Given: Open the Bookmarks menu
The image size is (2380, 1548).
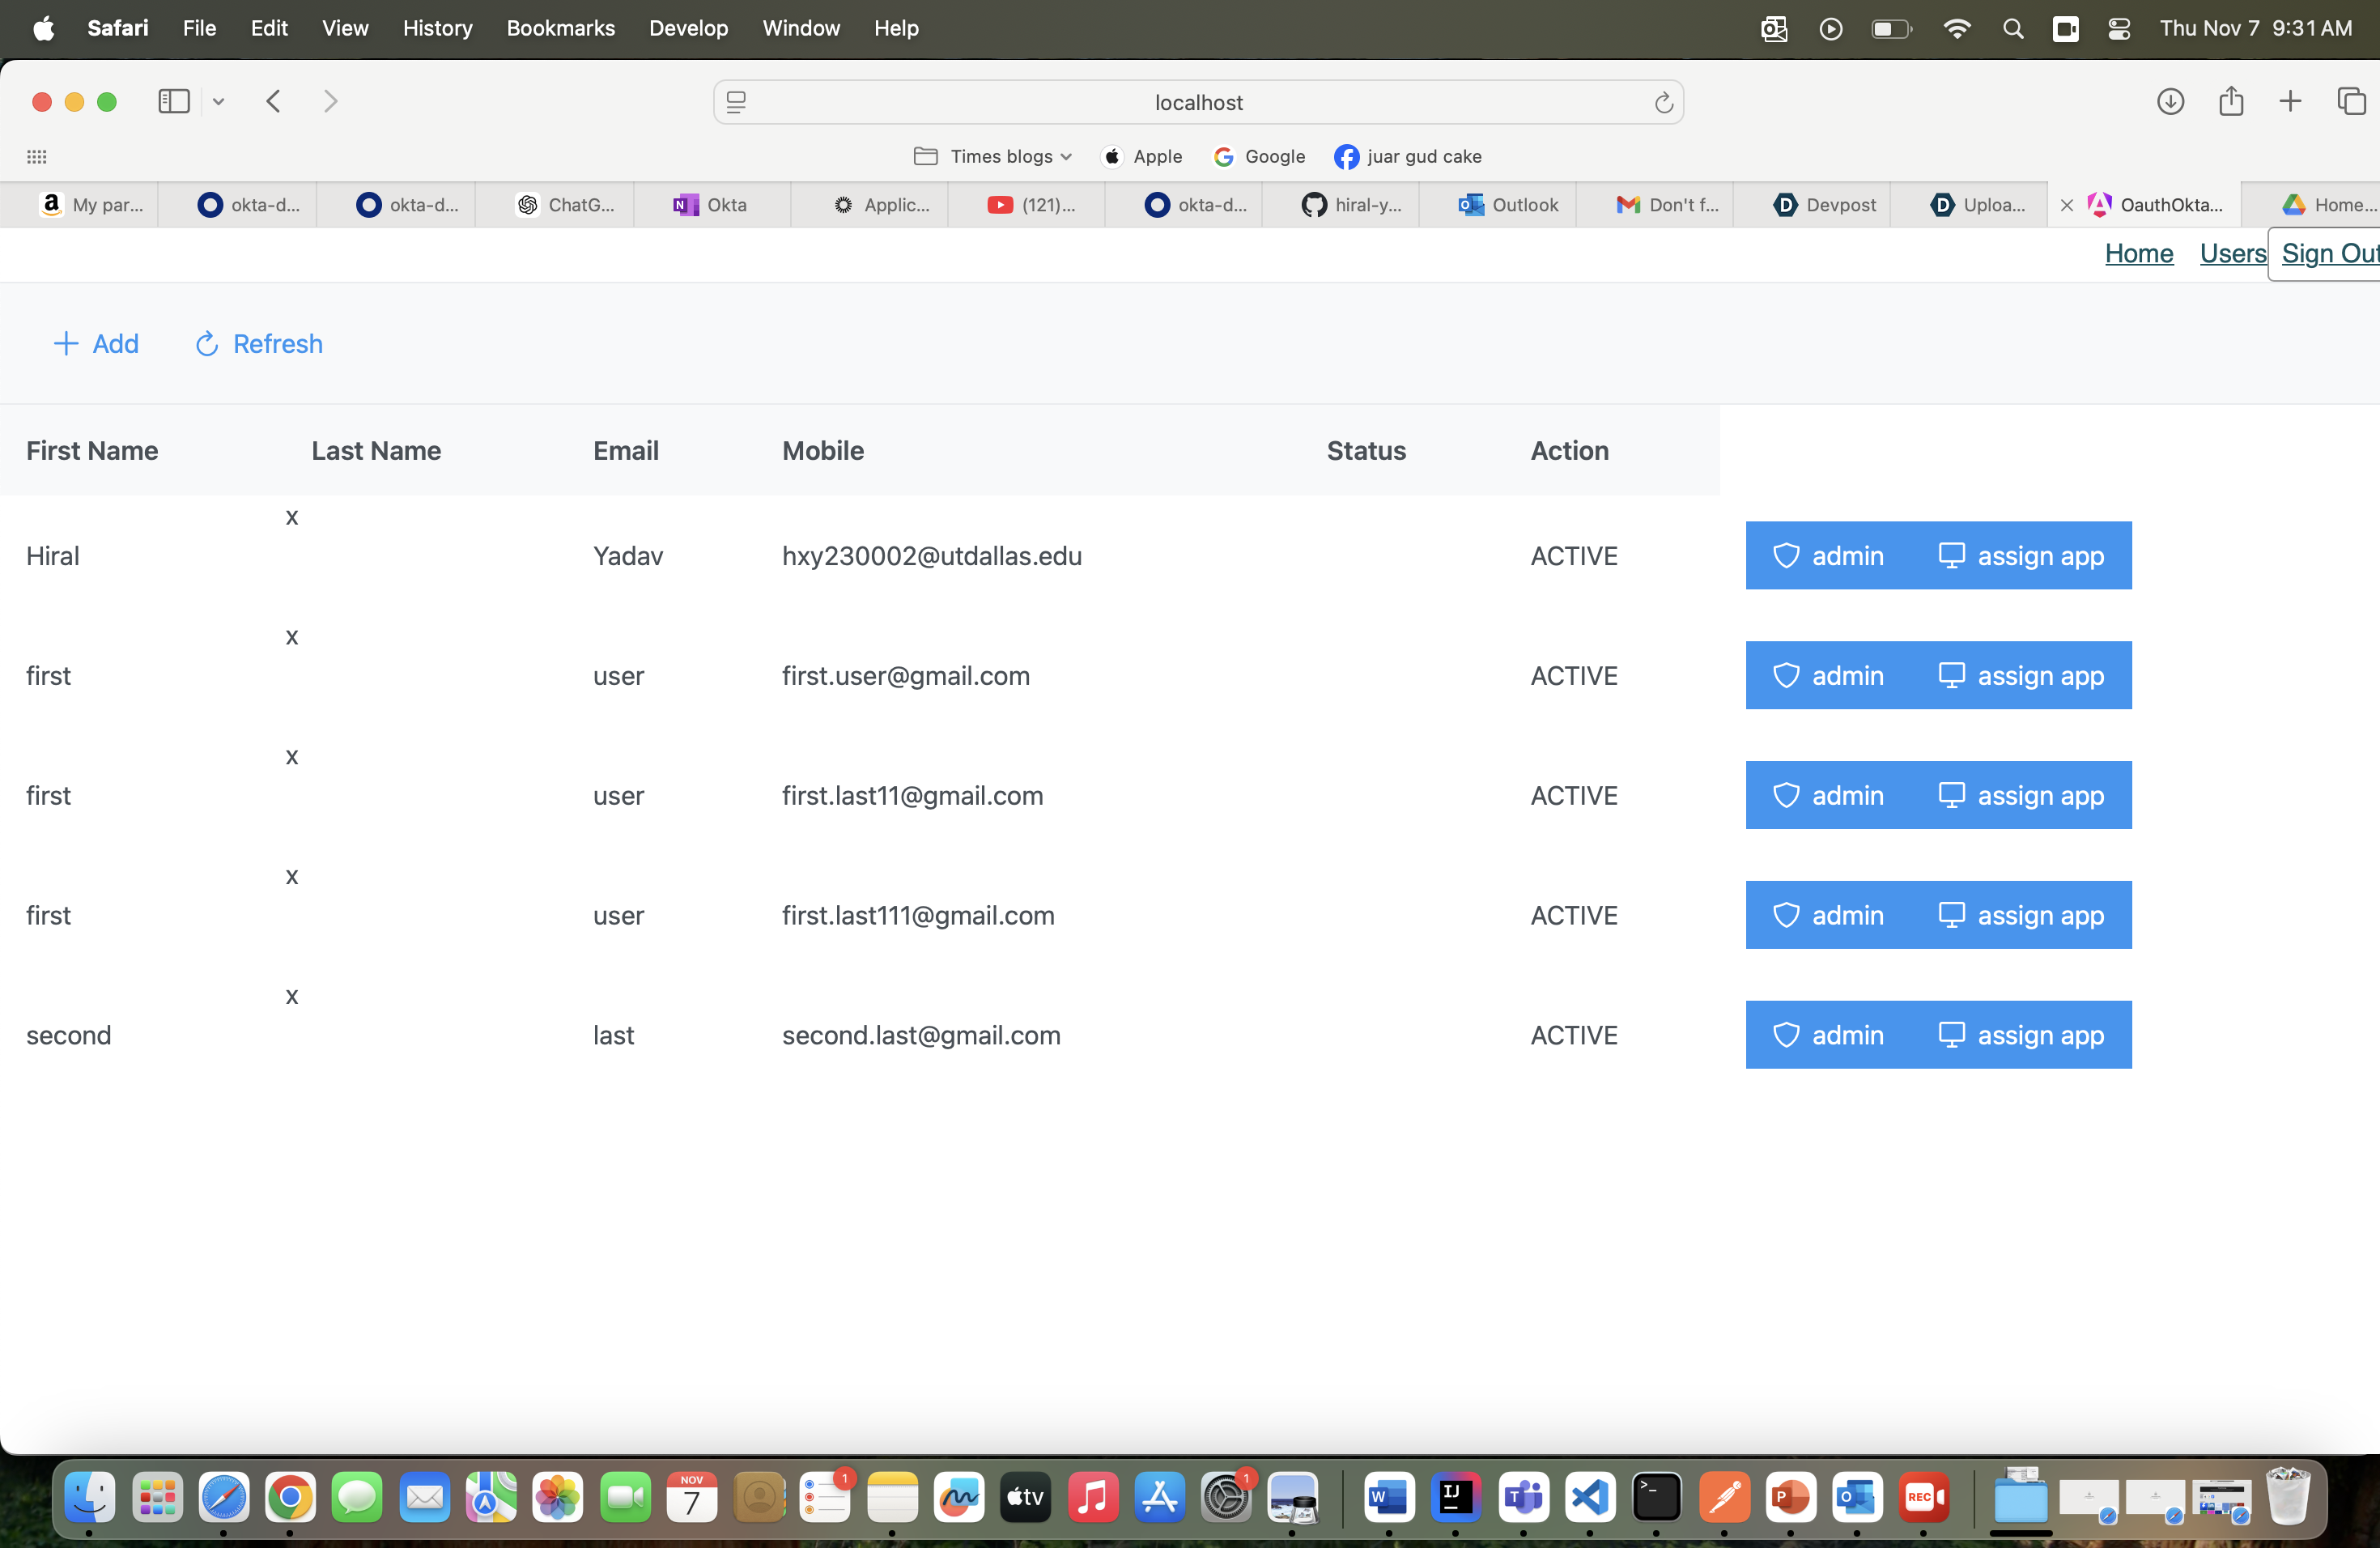Looking at the screenshot, I should point(560,29).
